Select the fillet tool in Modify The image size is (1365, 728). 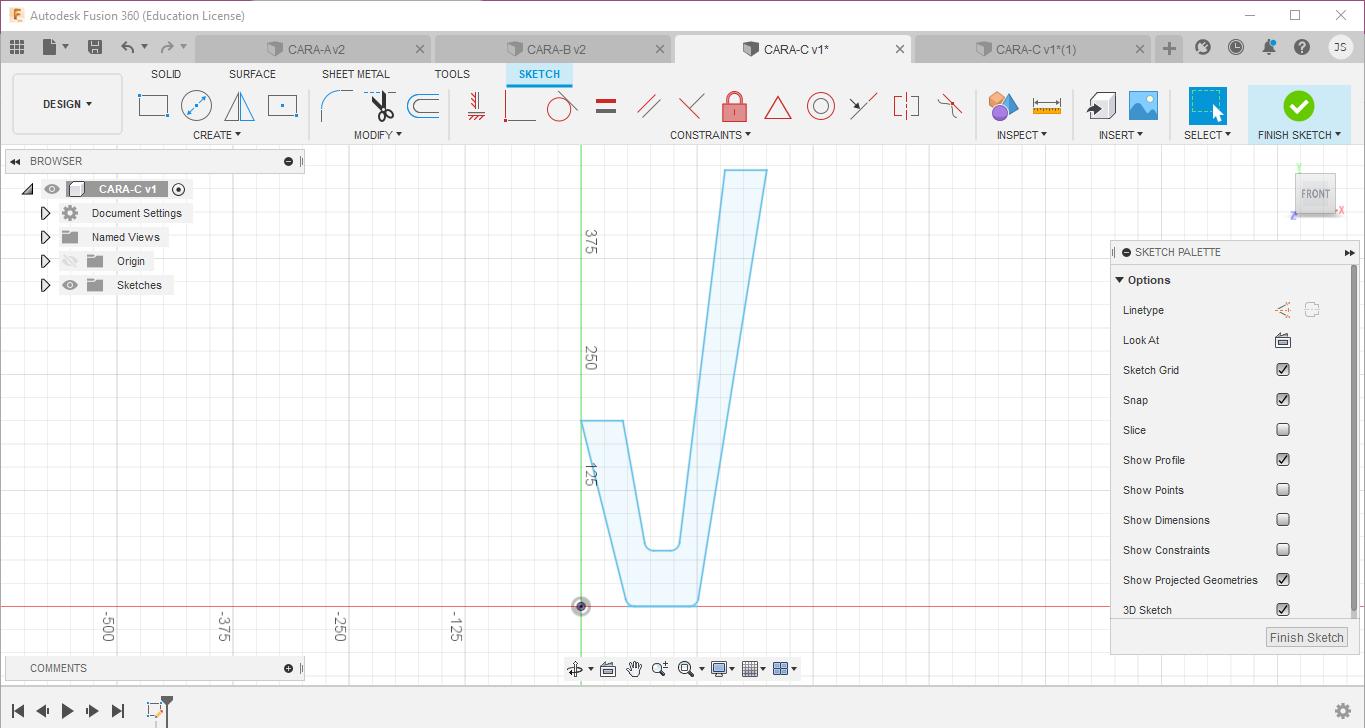[x=336, y=105]
